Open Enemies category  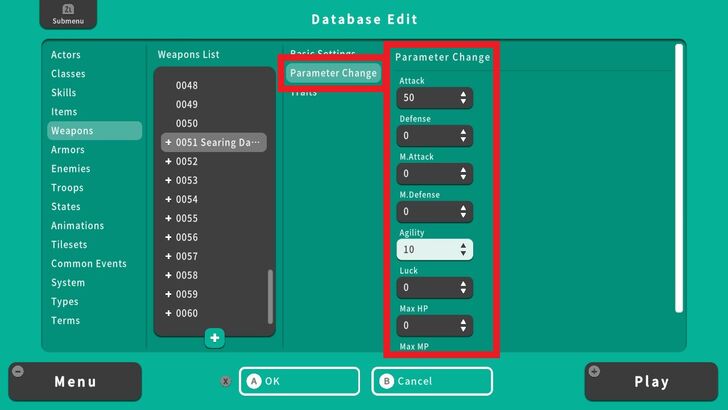tap(71, 169)
